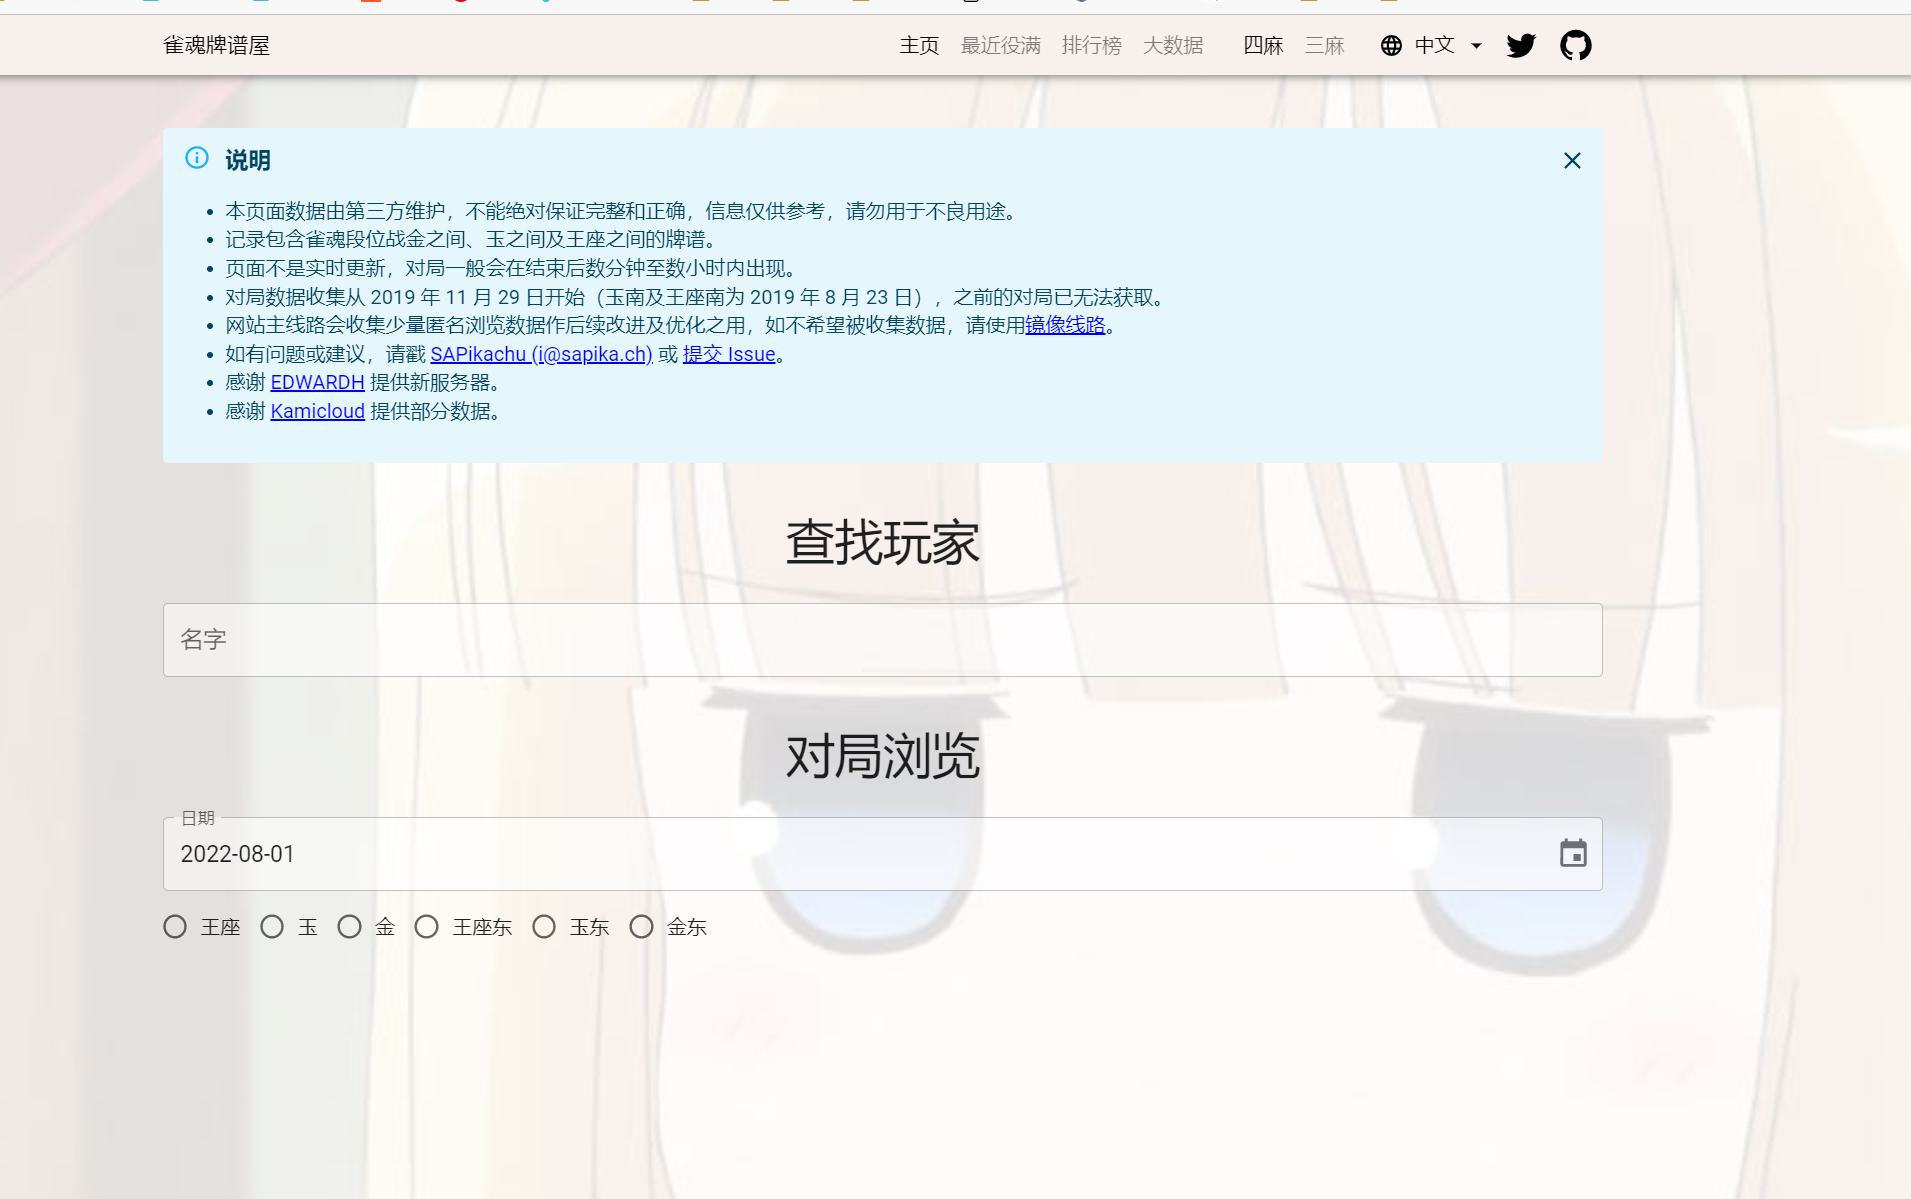Open the 镜像线路 mirror link
Image resolution: width=1911 pixels, height=1199 pixels.
tap(1065, 325)
